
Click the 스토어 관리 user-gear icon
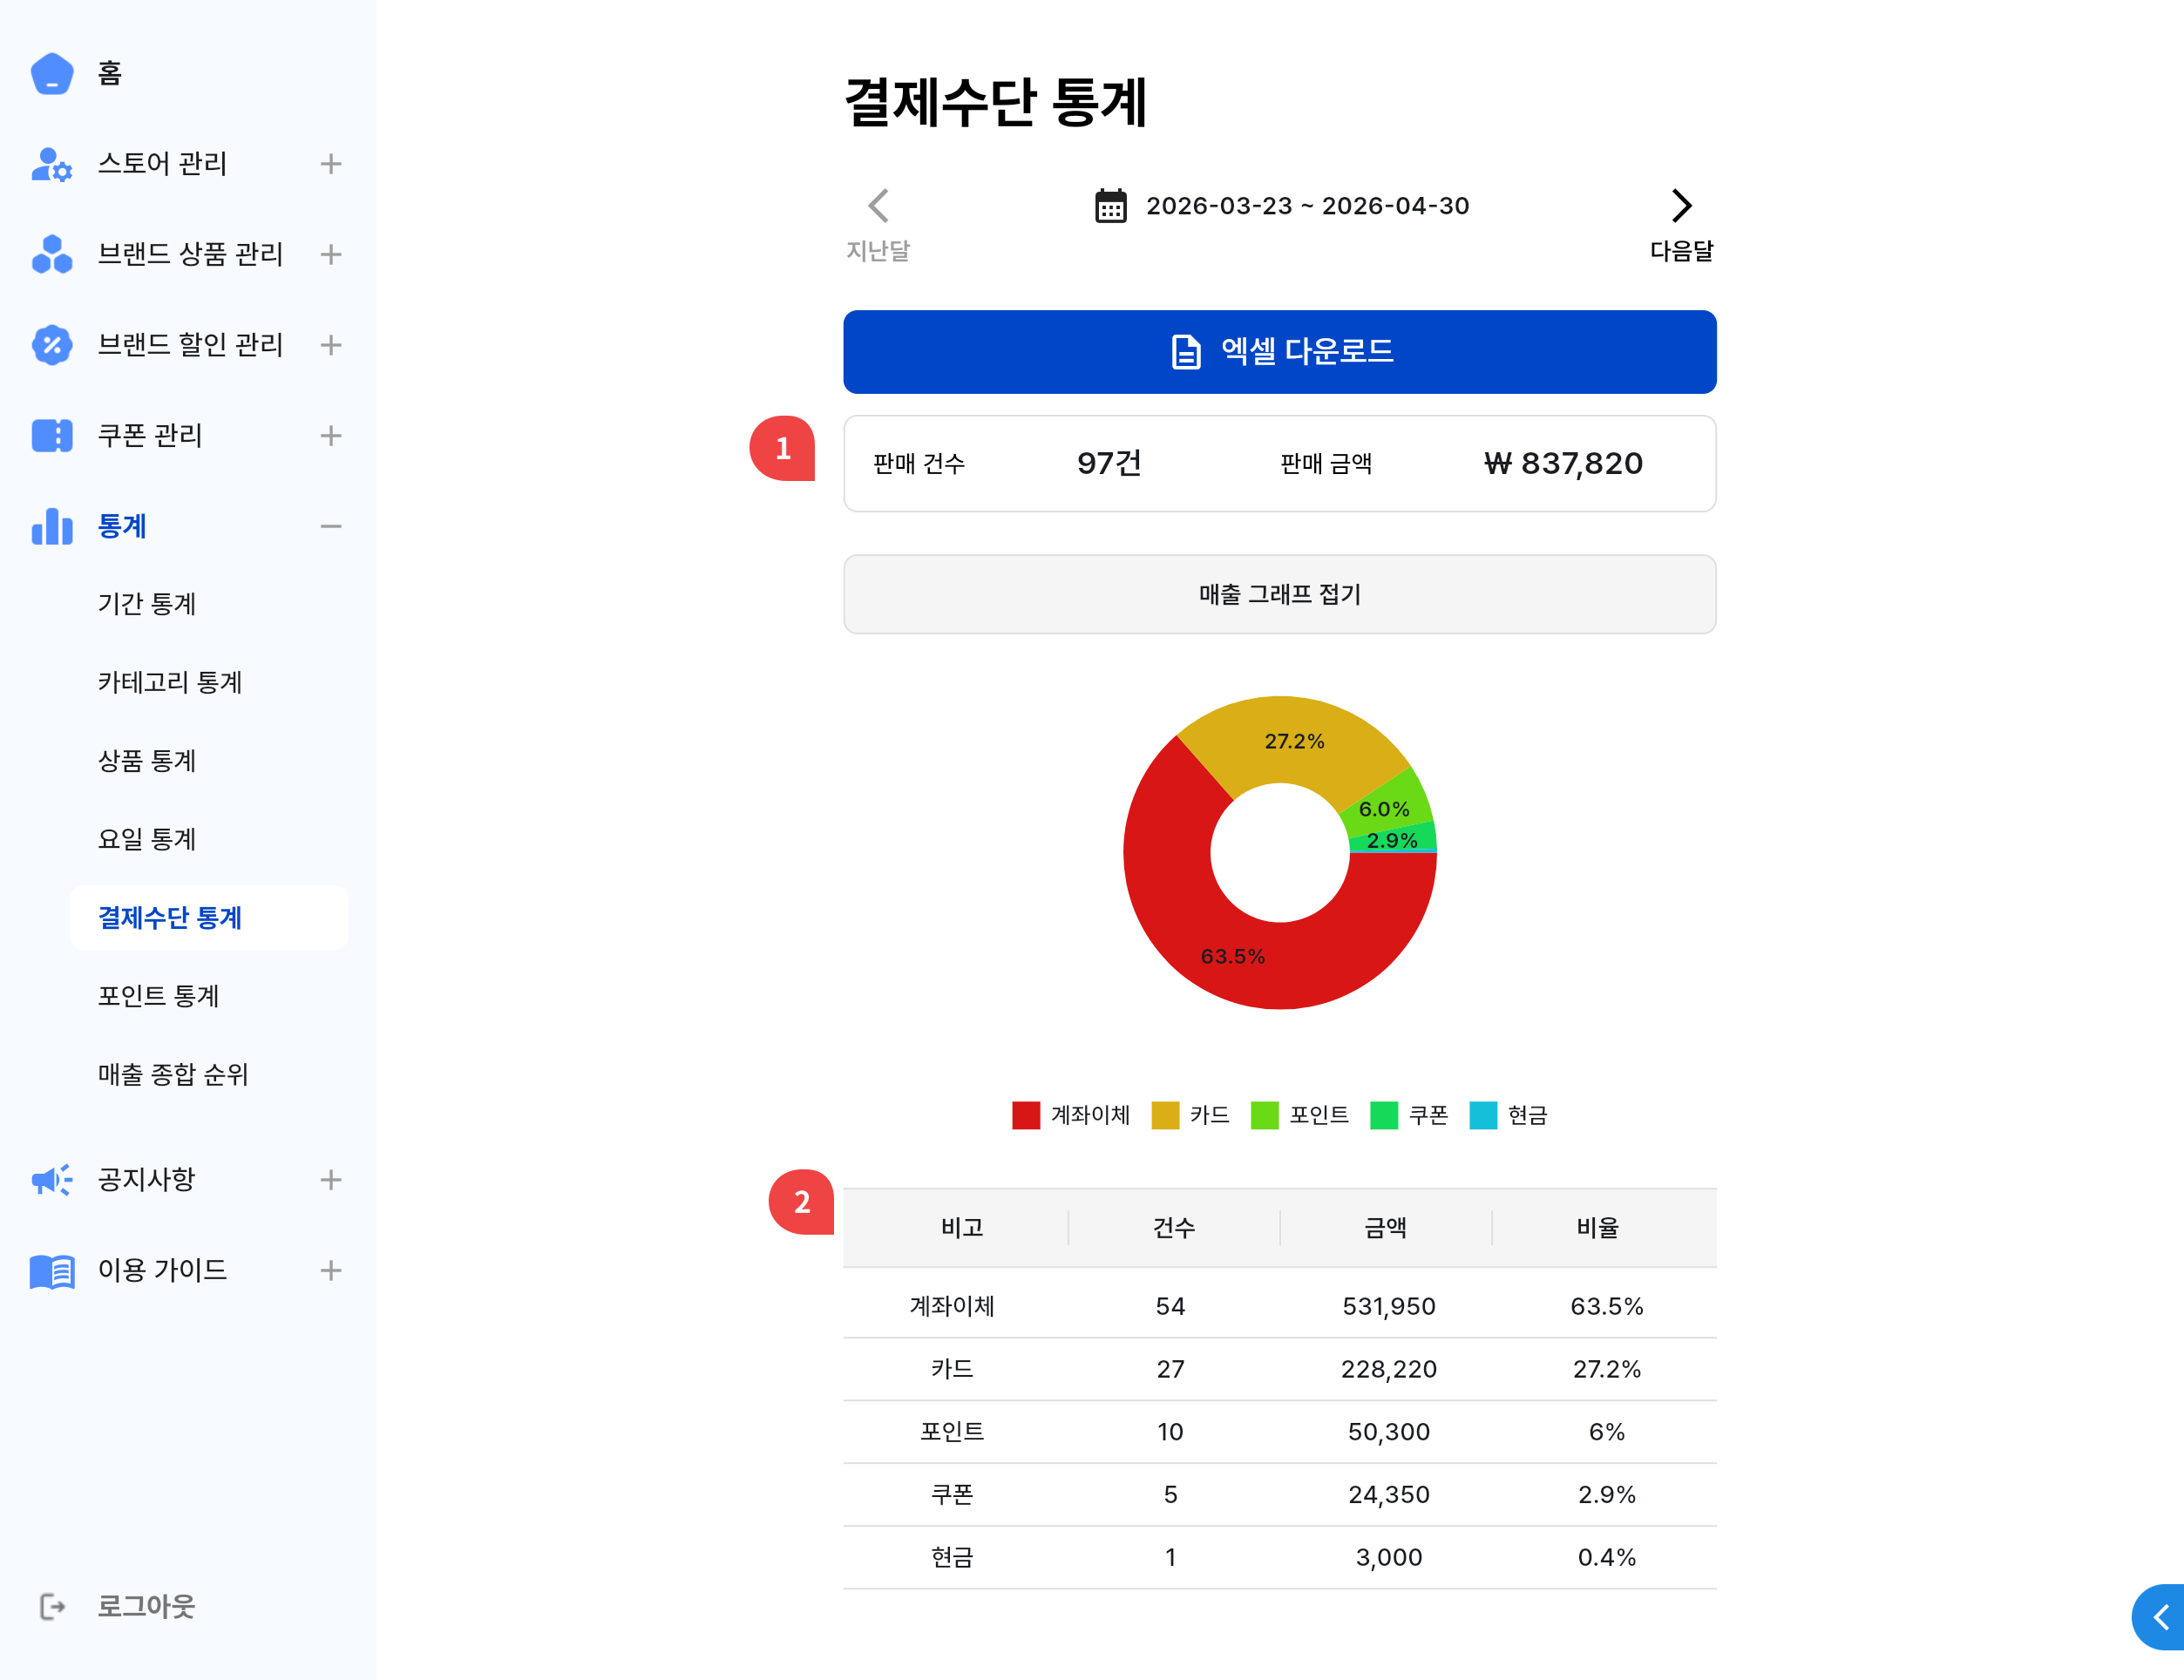tap(52, 164)
